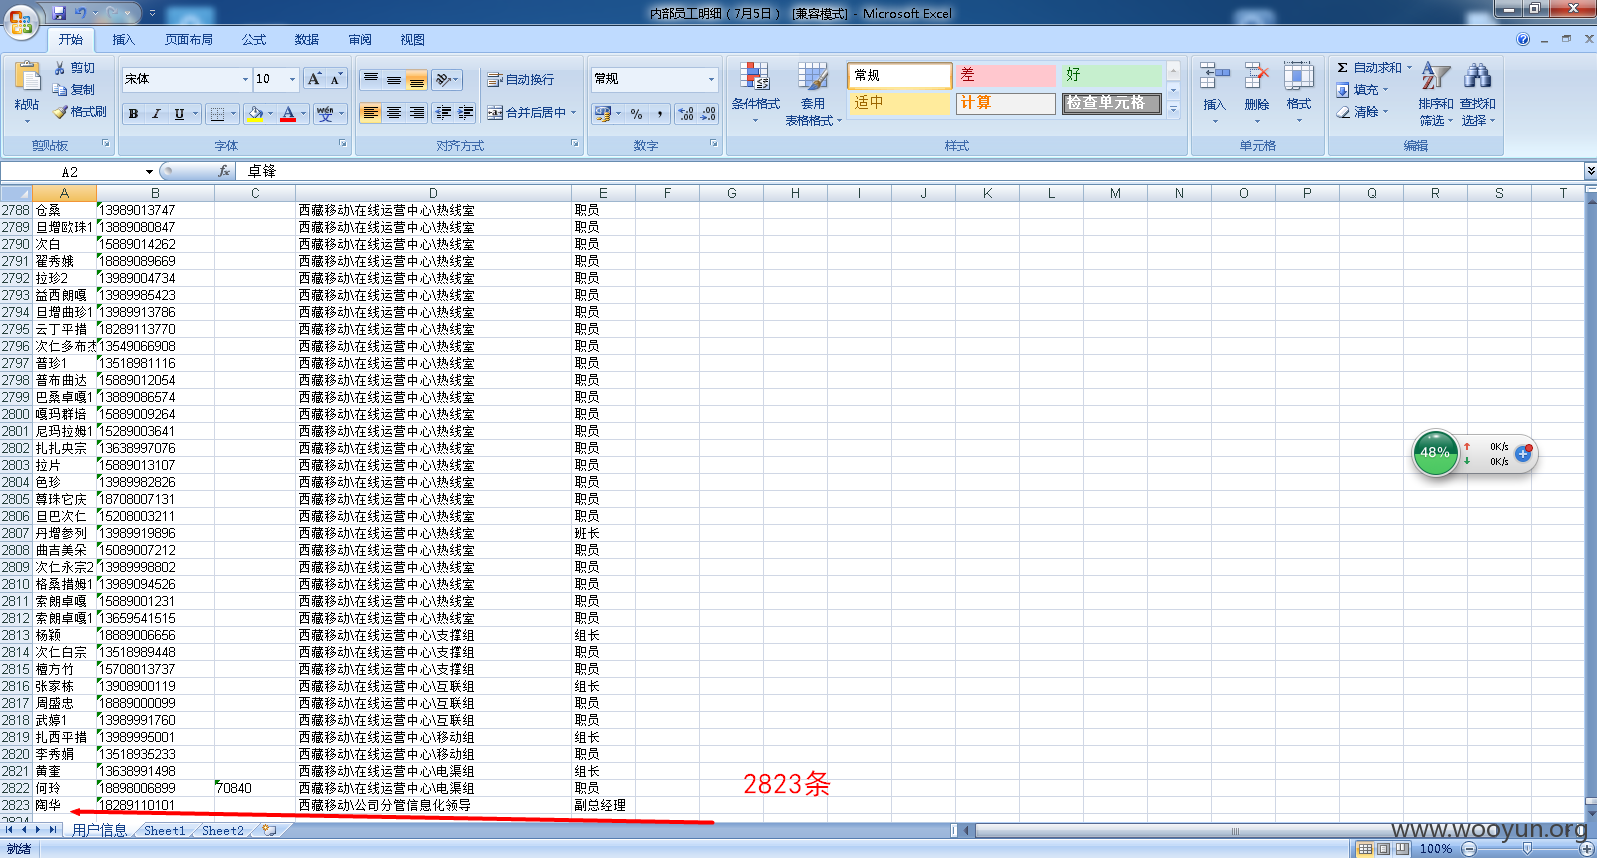Open the 插入 Insert ribbon tab
This screenshot has height=858, width=1597.
(123, 40)
